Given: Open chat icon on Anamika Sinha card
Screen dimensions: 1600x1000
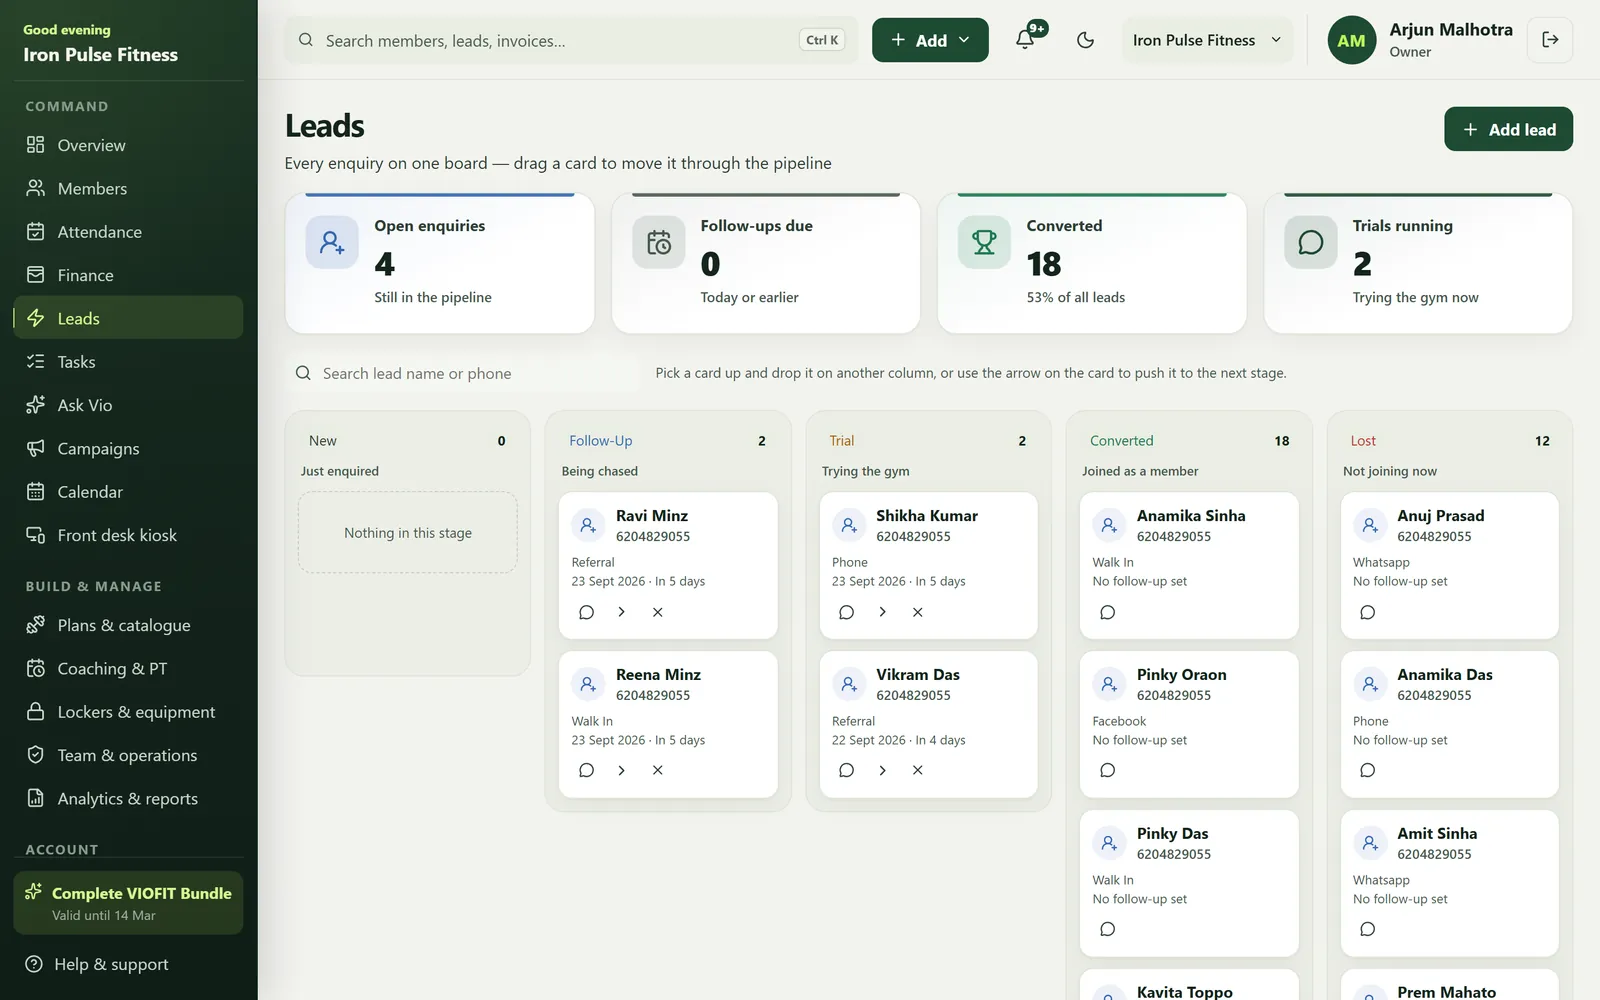Looking at the screenshot, I should (x=1107, y=612).
